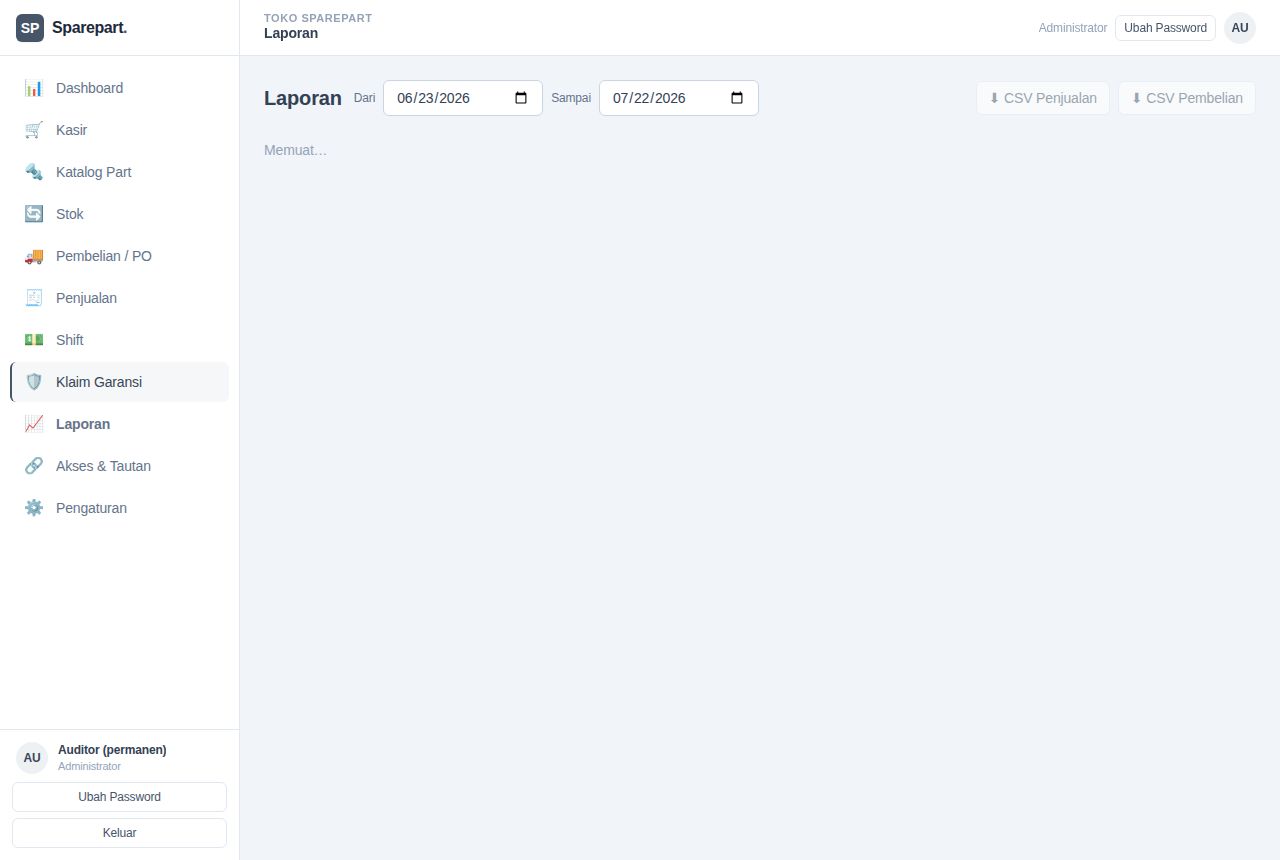Open calendar picker for Sampai date
1280x860 pixels.
click(x=737, y=98)
